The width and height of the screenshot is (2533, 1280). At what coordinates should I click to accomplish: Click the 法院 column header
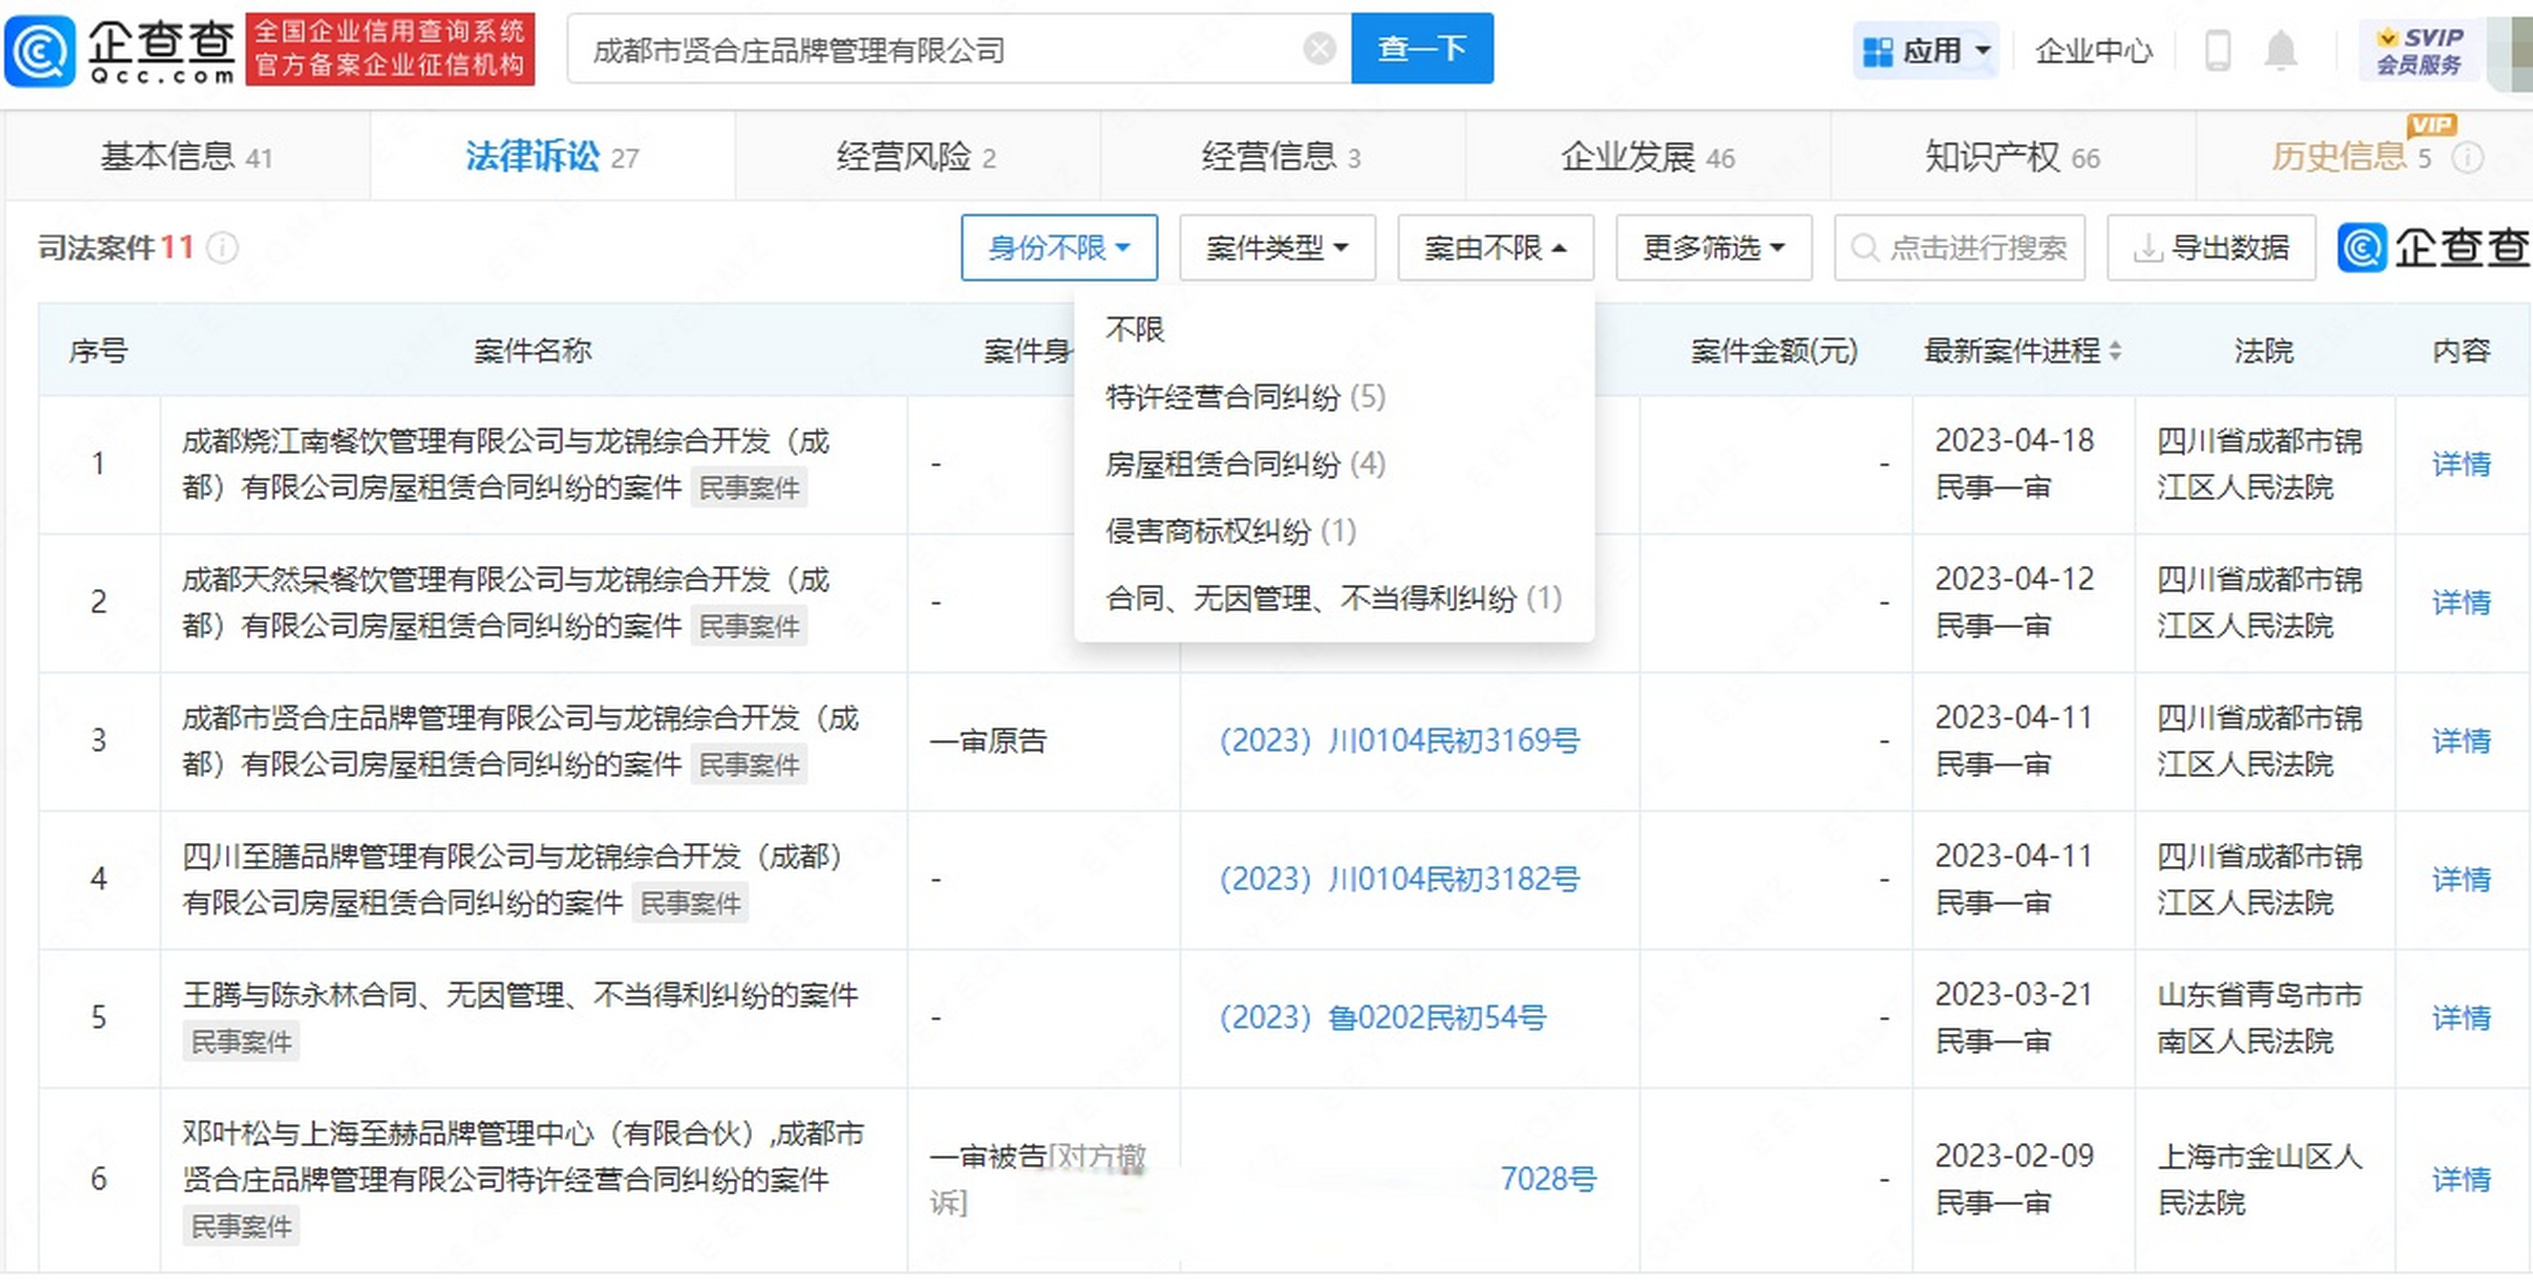tap(2264, 351)
